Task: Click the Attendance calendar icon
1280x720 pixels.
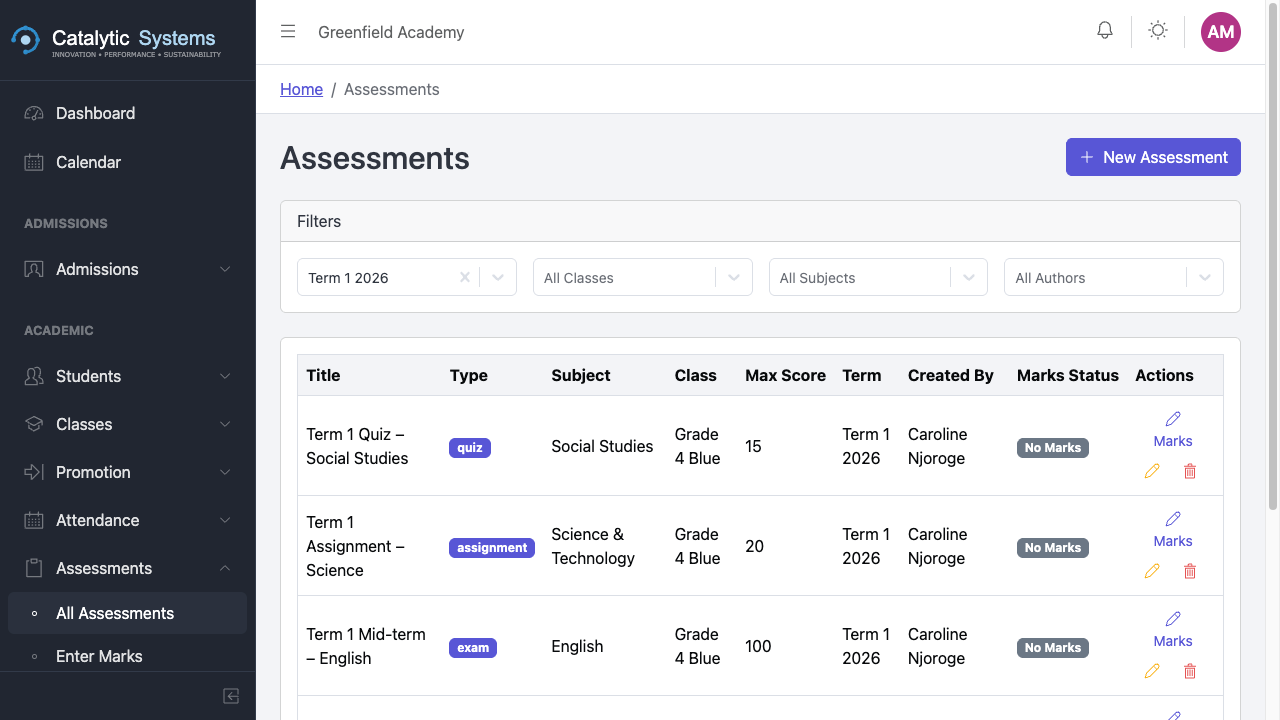Action: click(x=34, y=520)
